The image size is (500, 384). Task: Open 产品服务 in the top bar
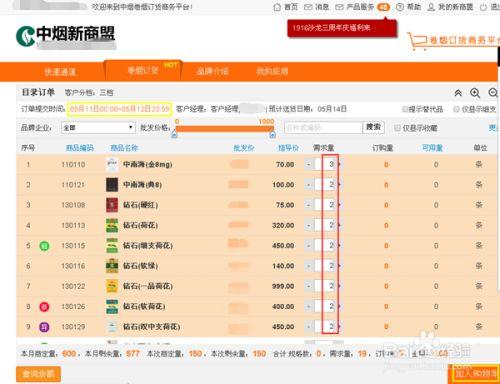pyautogui.click(x=360, y=7)
